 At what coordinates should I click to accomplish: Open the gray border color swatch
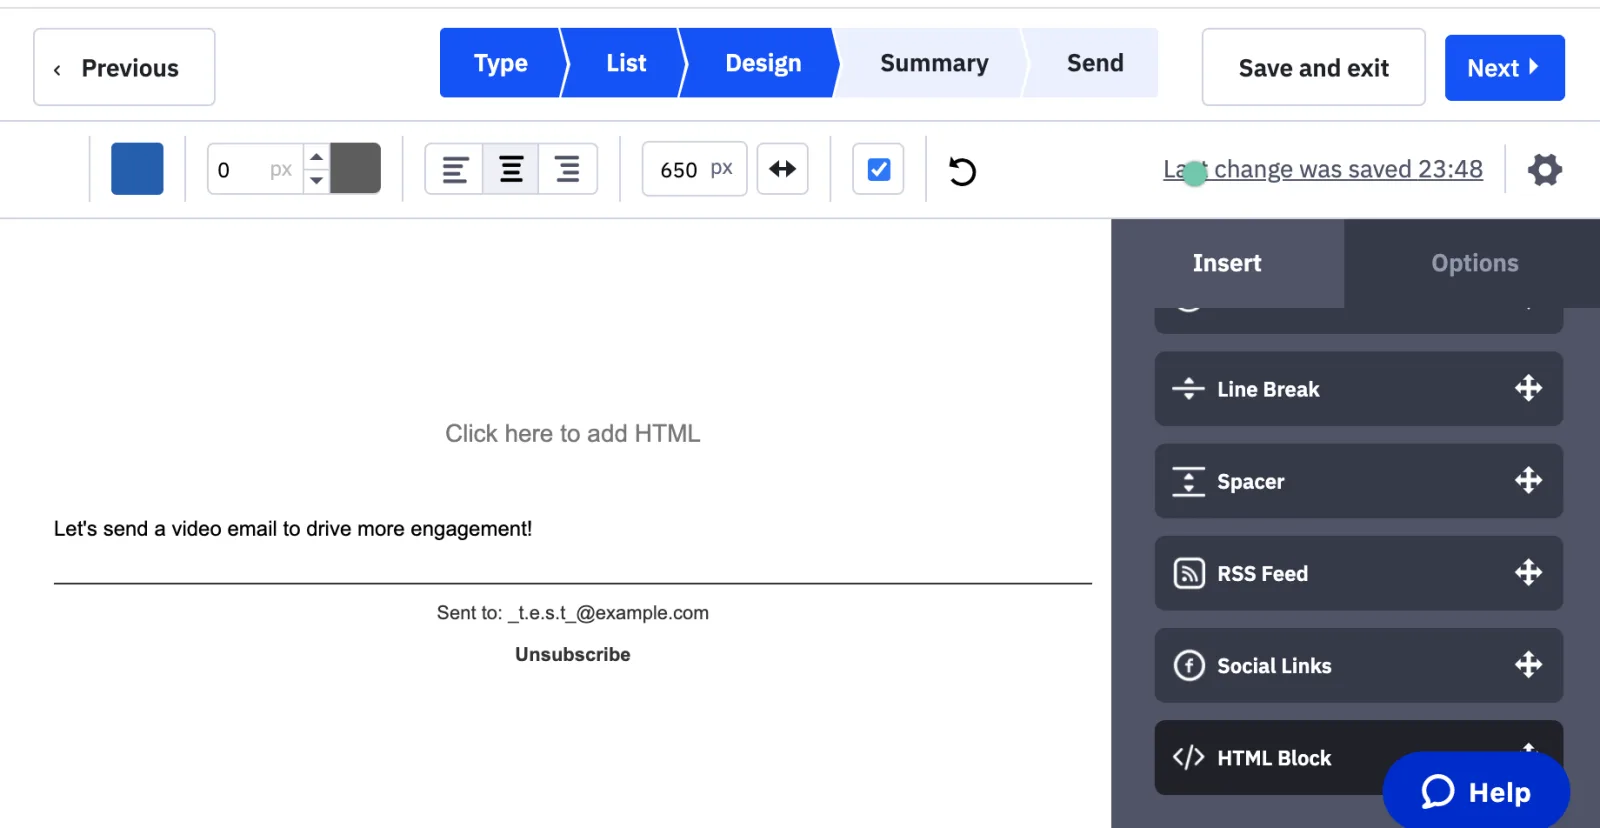click(356, 168)
